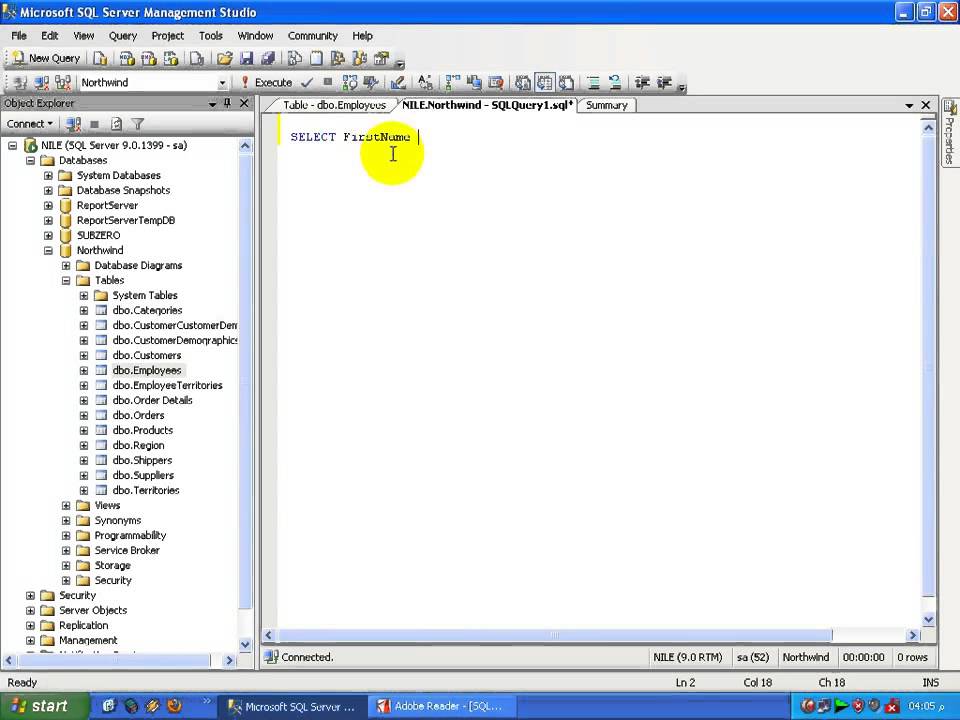Screen dimensions: 960x720
Task: Switch to the Summary tab
Action: point(606,105)
